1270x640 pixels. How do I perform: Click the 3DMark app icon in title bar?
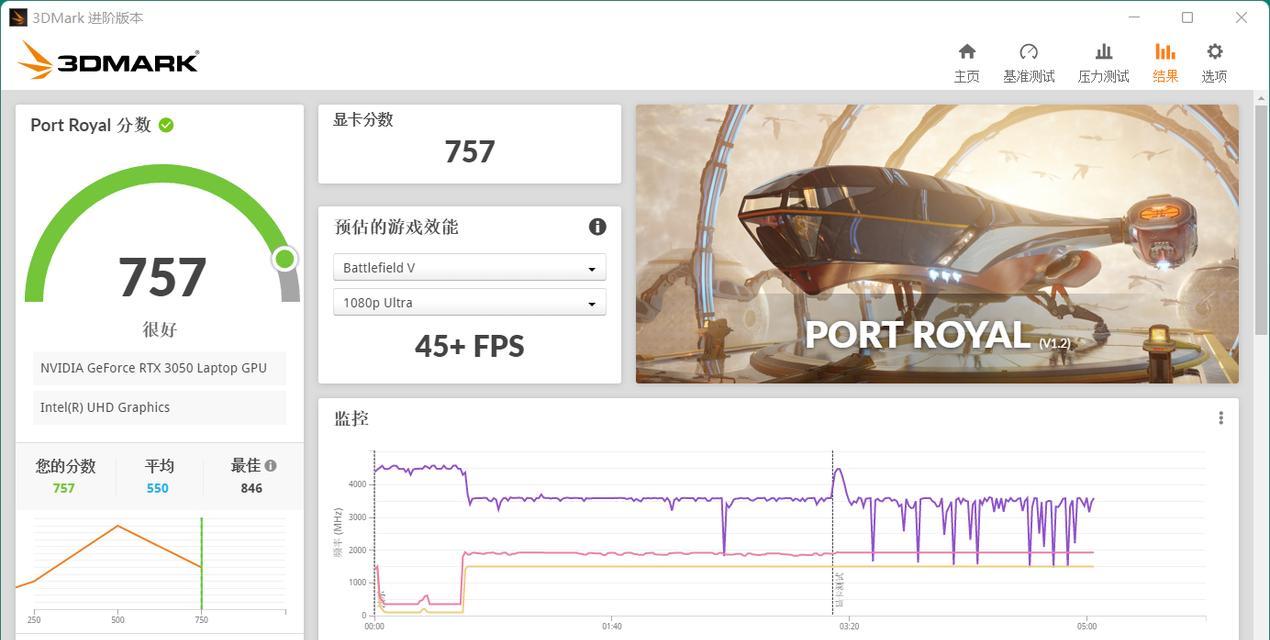pos(18,17)
